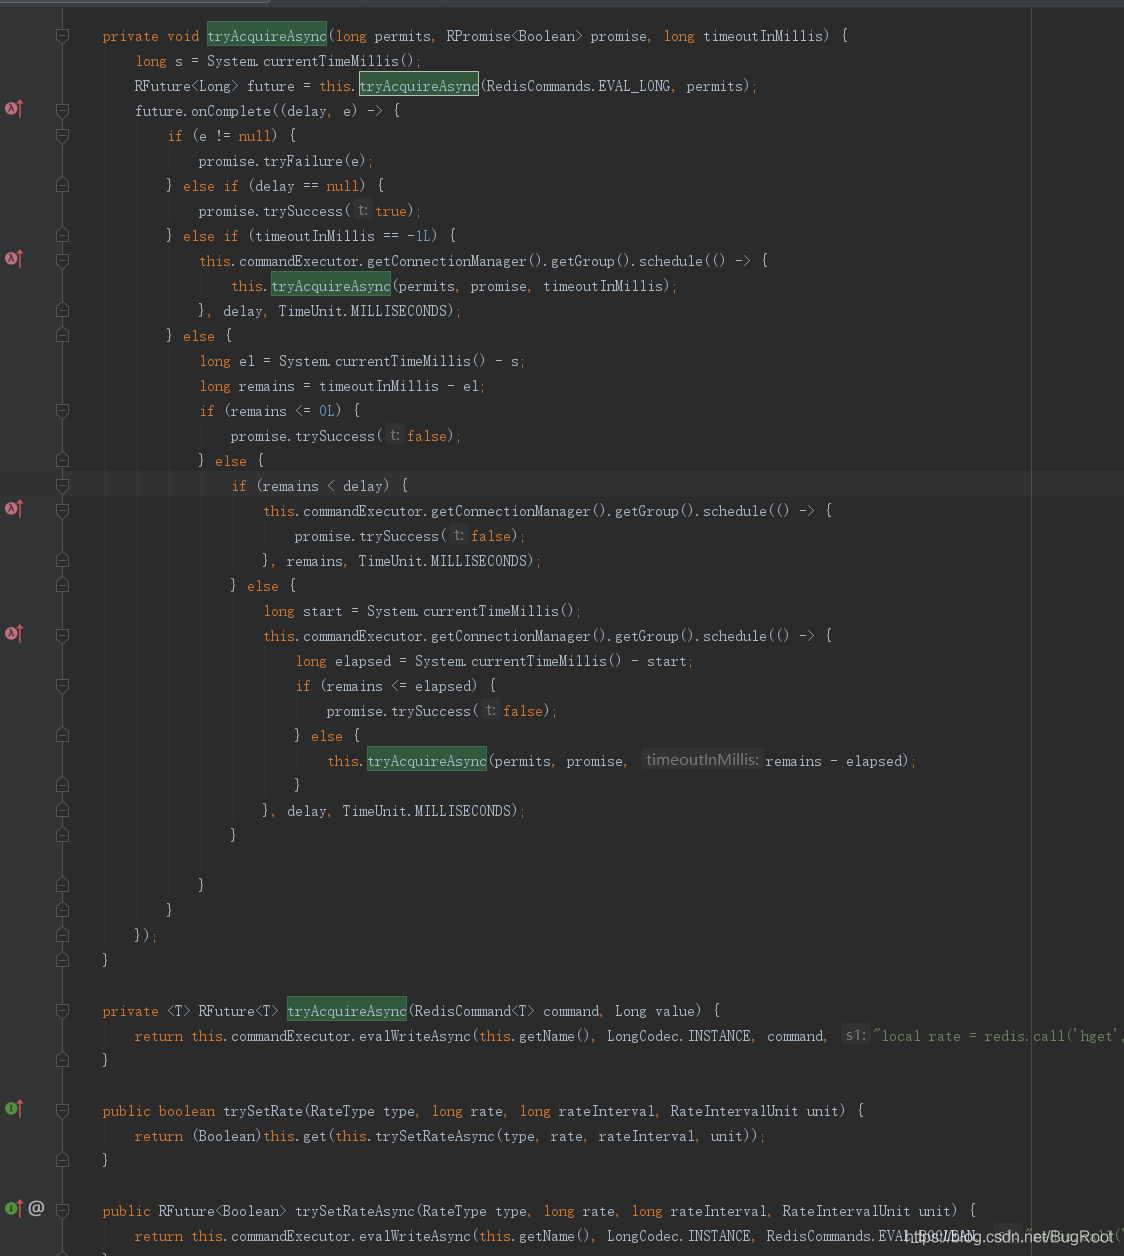The height and width of the screenshot is (1256, 1124).
Task: Fold the 'public RFuture<Boolean> trySetRateAsync' method
Action: click(63, 1211)
